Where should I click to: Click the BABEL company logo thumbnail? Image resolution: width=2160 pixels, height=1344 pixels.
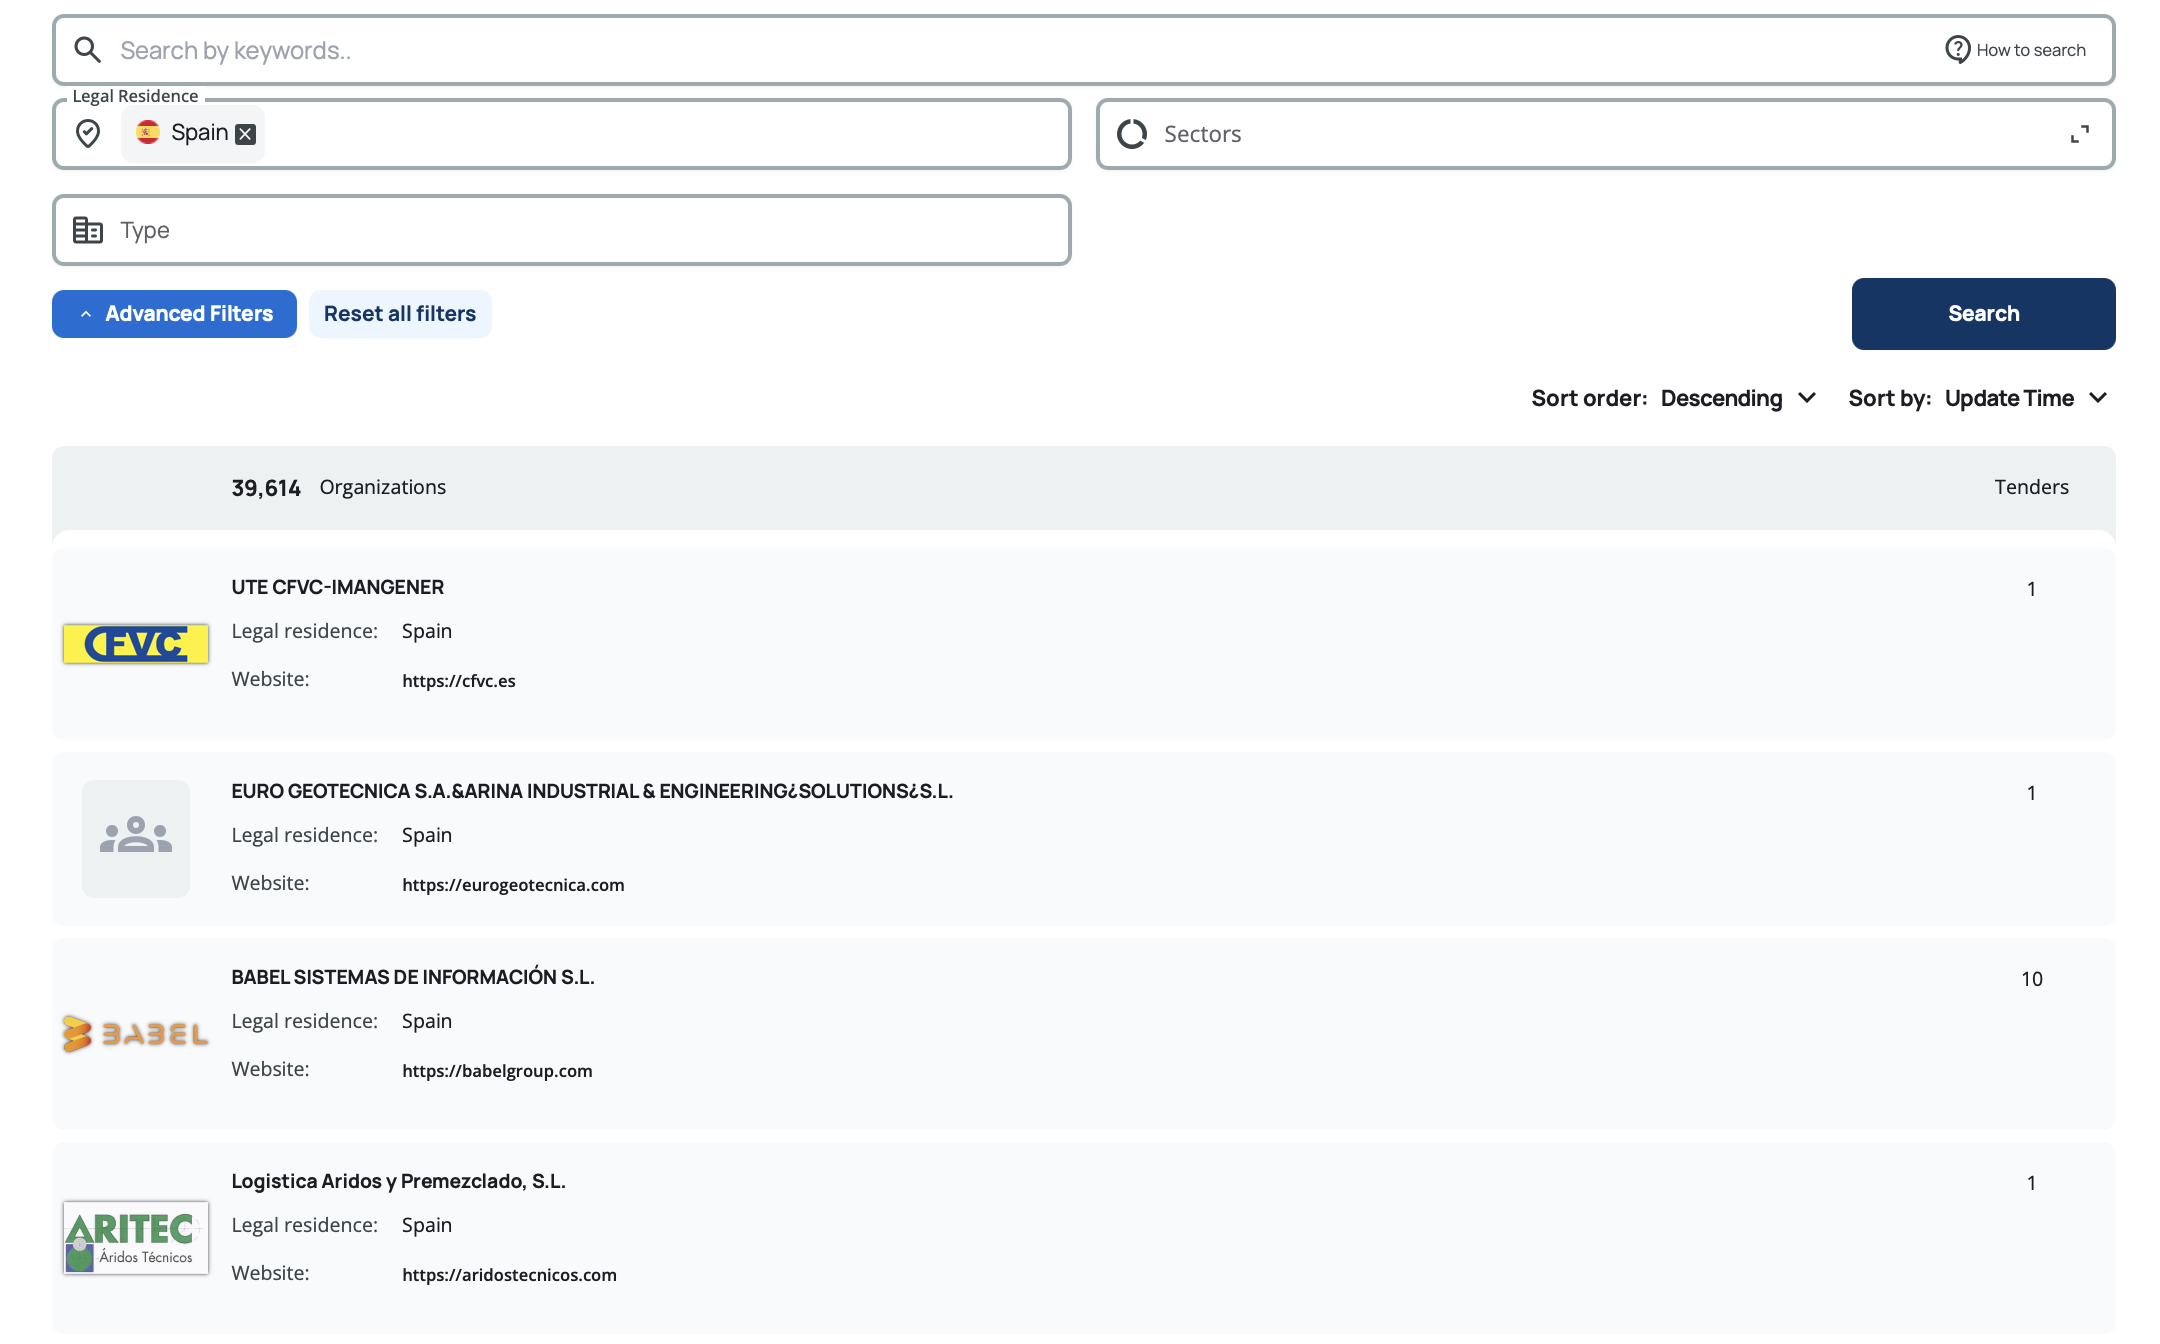[136, 1034]
